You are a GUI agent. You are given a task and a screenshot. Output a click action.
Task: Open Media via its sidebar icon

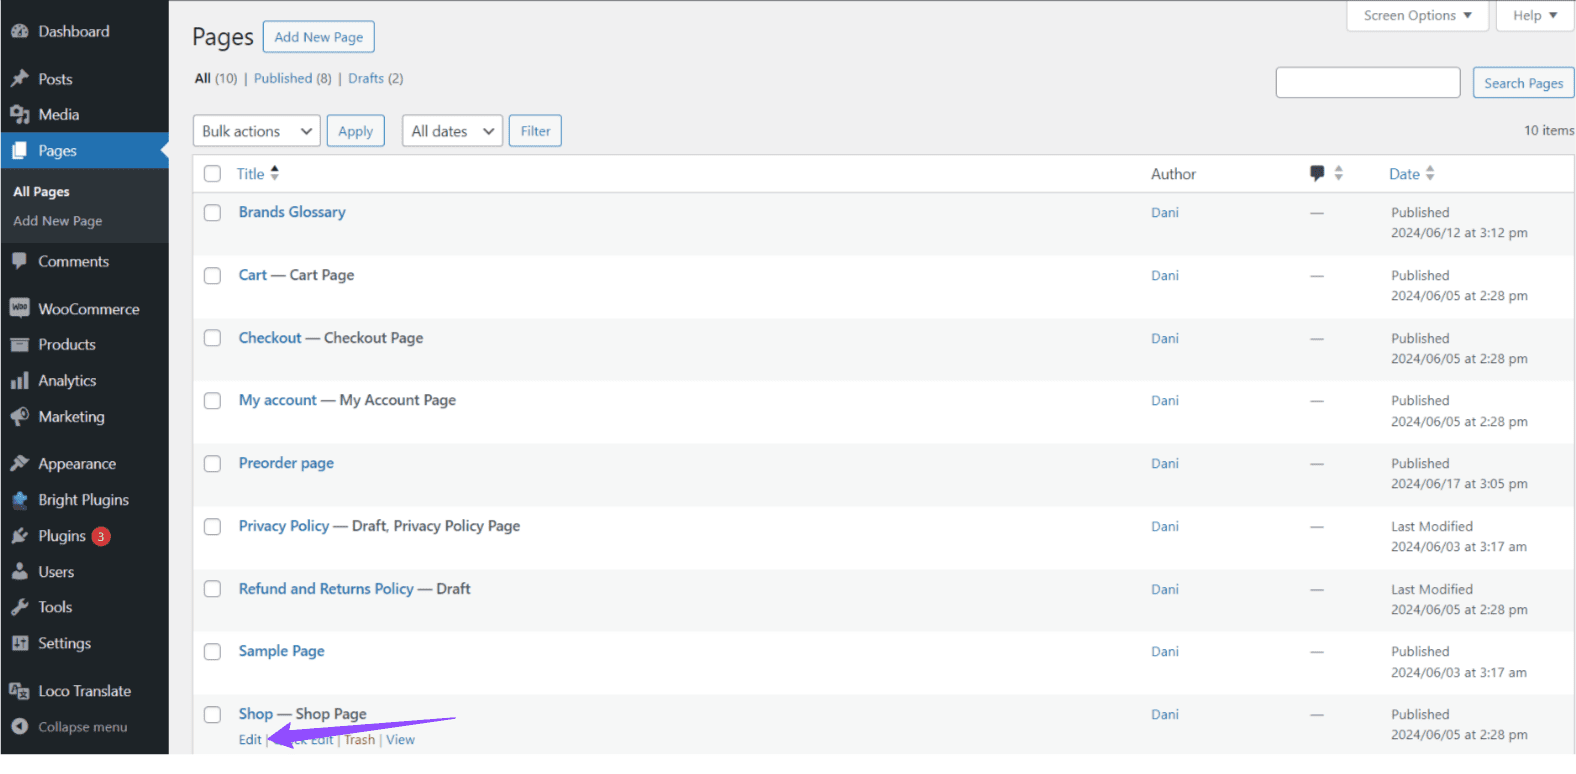coord(20,115)
